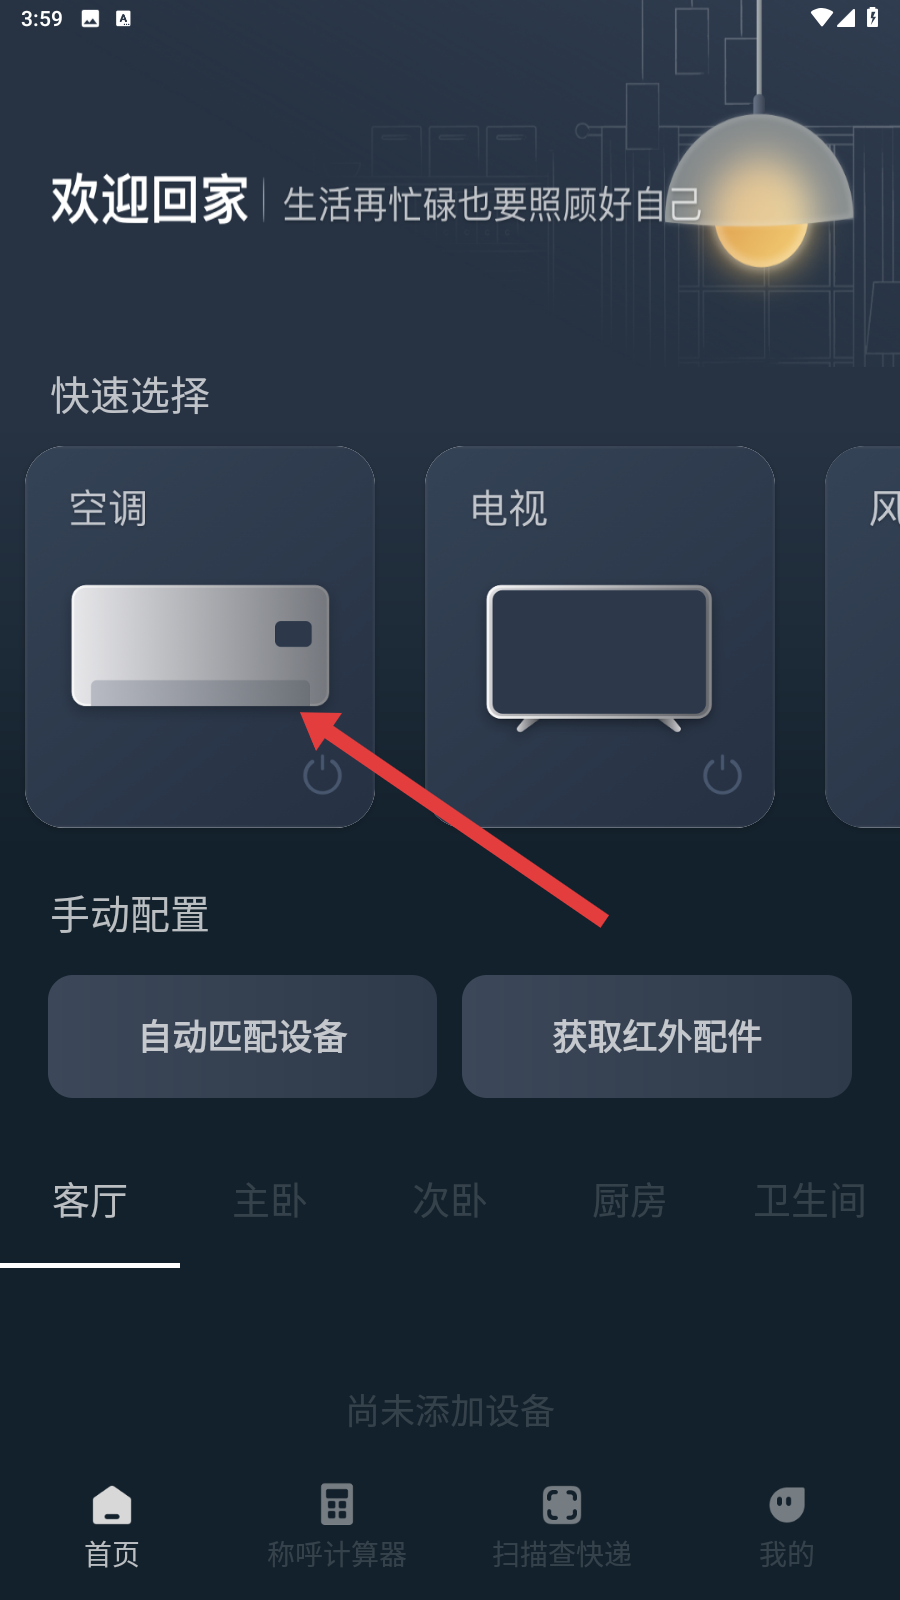Select the 空调 card title

coord(108,509)
